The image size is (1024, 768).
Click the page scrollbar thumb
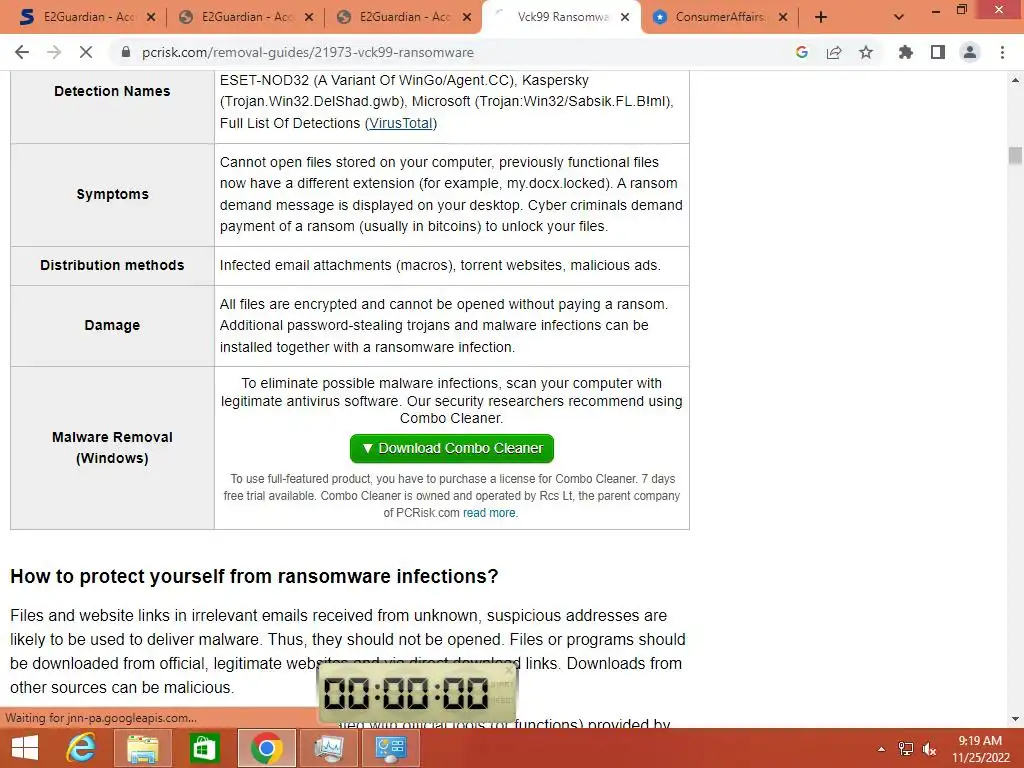pos(1015,155)
